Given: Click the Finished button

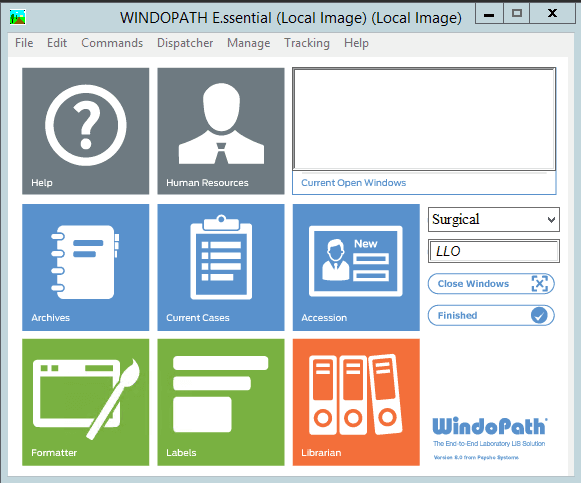Looking at the screenshot, I should click(491, 316).
